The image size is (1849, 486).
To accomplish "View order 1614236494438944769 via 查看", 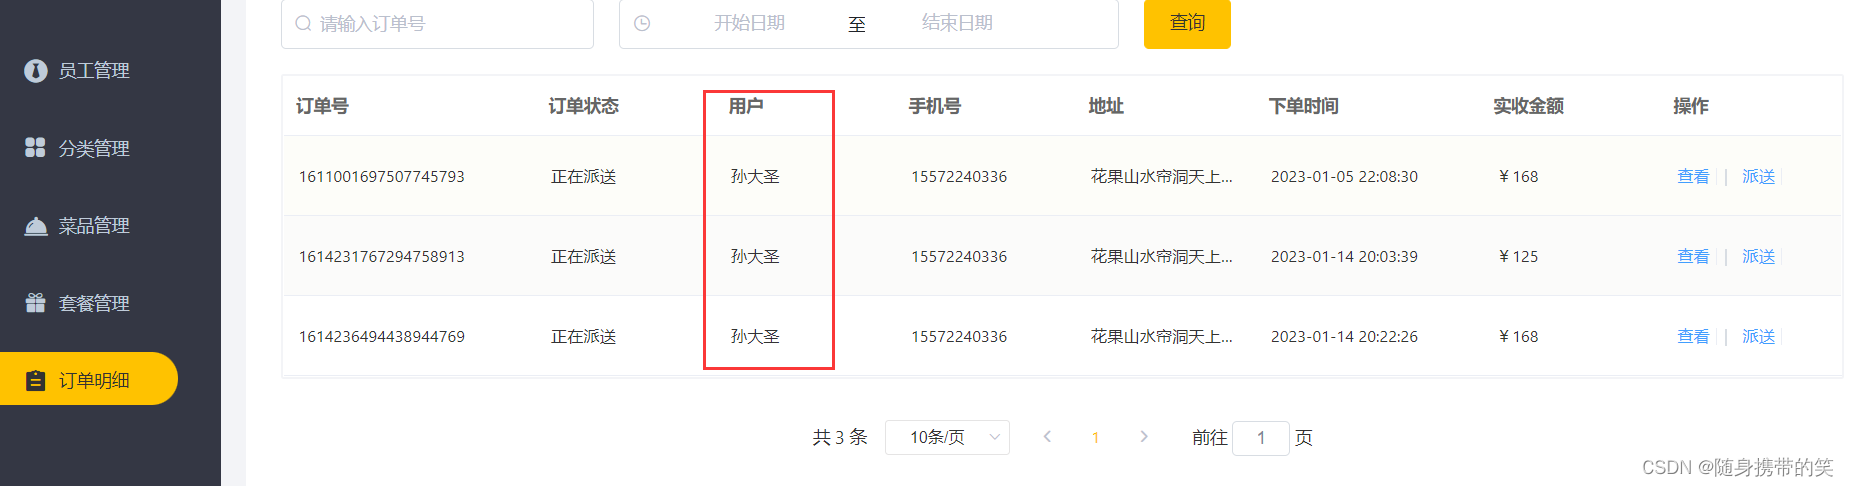I will tap(1693, 336).
